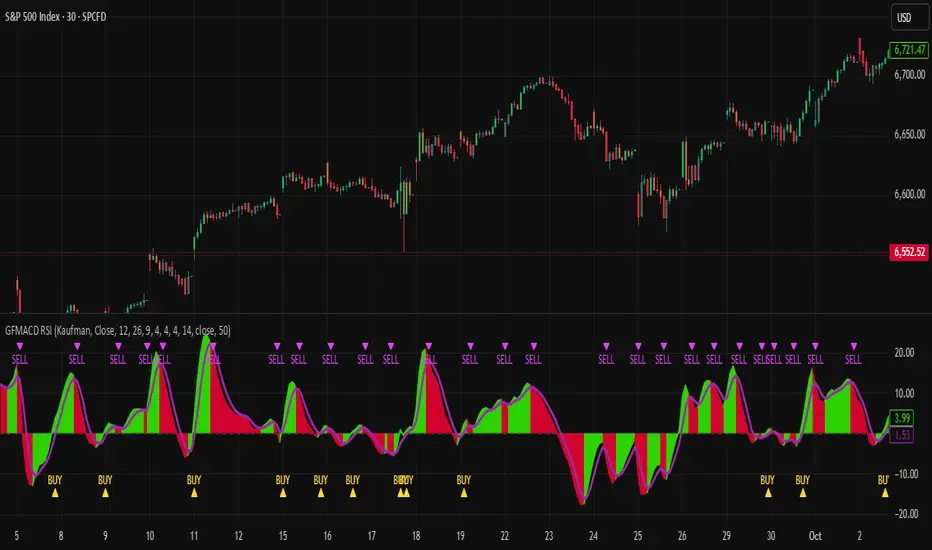This screenshot has height=550, width=932.
Task: Select the BUY signal directly above date 19
Action: [464, 486]
